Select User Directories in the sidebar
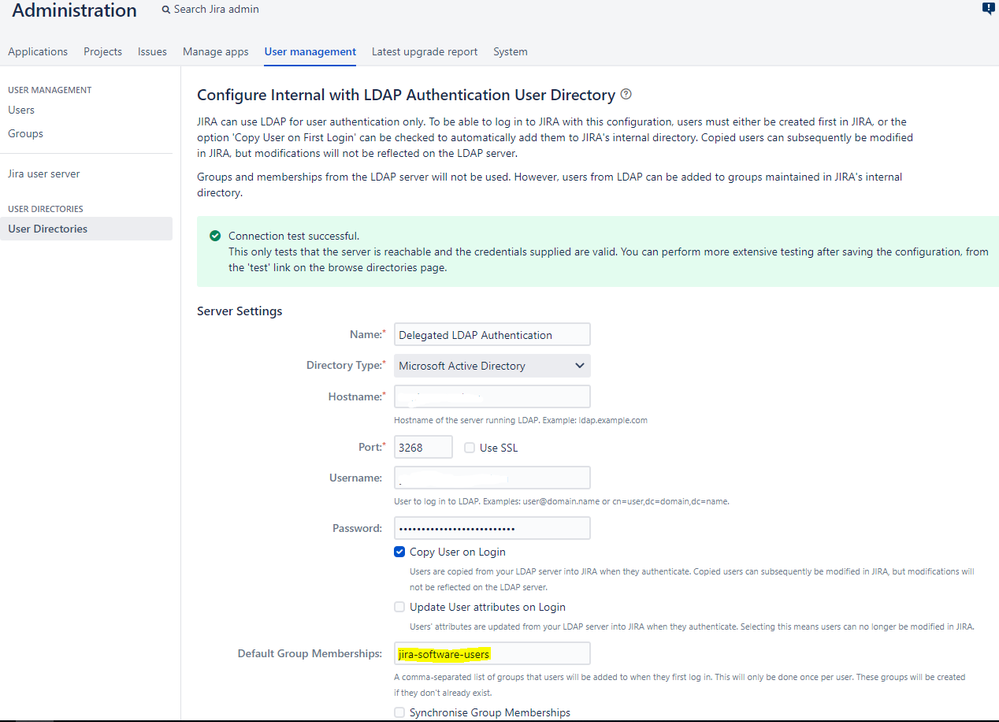This screenshot has height=722, width=999. click(x=86, y=229)
